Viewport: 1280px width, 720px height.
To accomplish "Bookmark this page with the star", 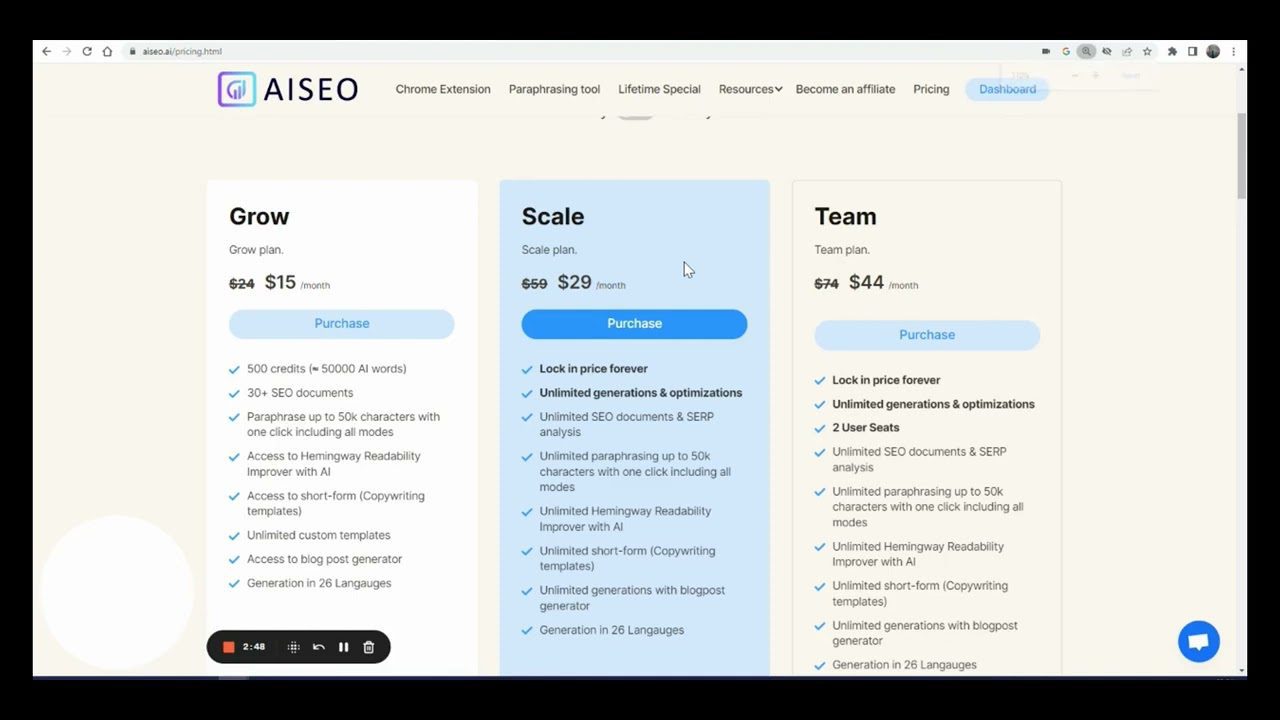I will coord(1147,52).
